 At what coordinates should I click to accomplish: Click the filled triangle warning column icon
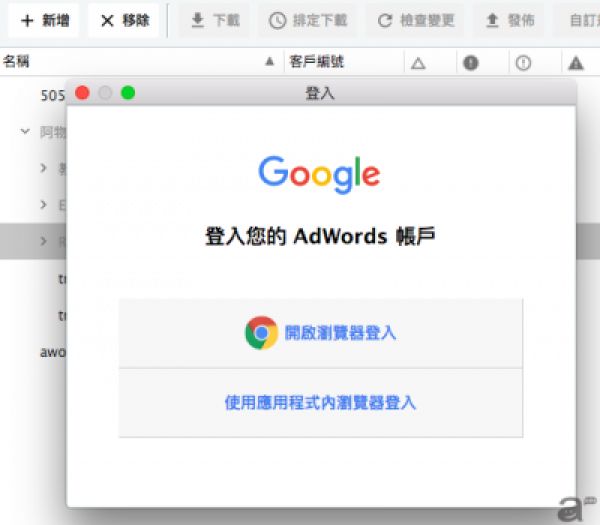(576, 63)
